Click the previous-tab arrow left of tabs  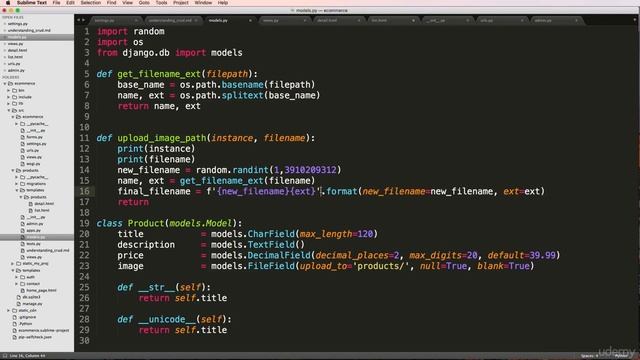79,20
